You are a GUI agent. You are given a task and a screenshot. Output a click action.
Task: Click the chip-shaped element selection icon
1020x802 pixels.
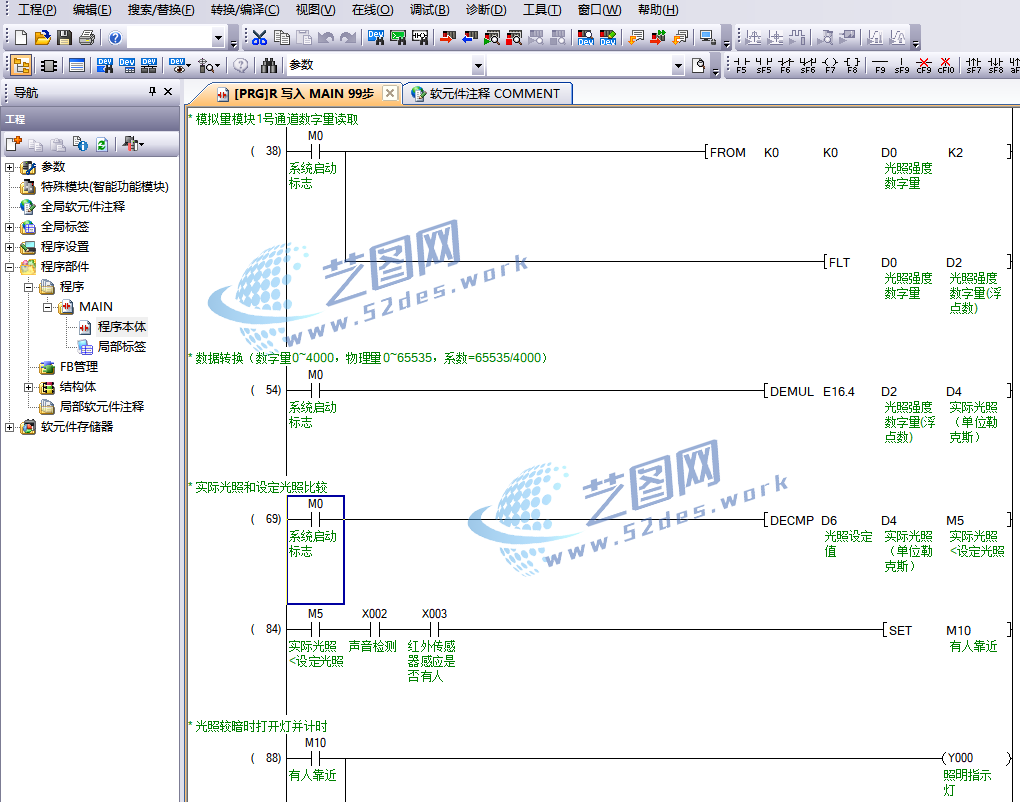[x=48, y=65]
